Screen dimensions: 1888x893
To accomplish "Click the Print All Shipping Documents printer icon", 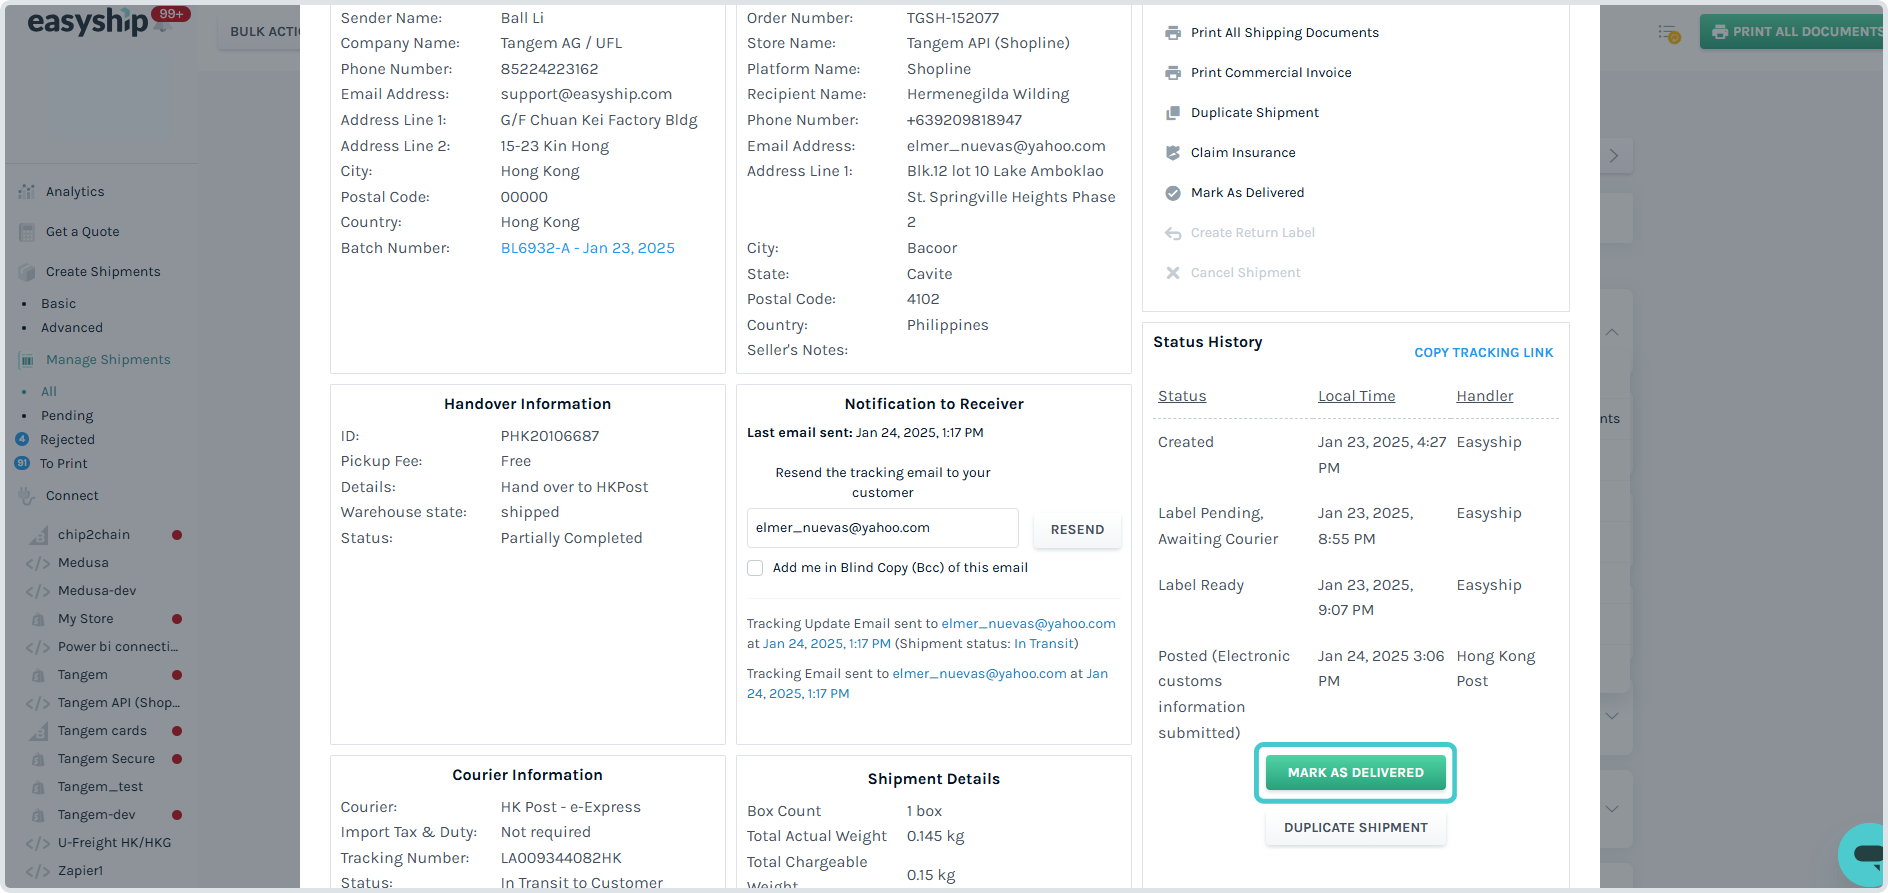I will [x=1173, y=33].
